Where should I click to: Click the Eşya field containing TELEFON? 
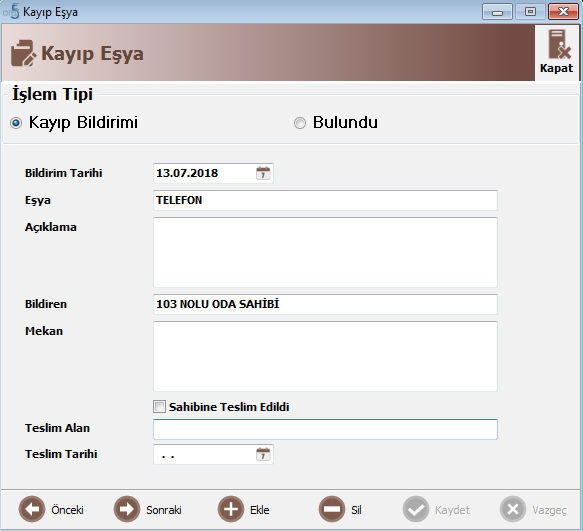(325, 200)
